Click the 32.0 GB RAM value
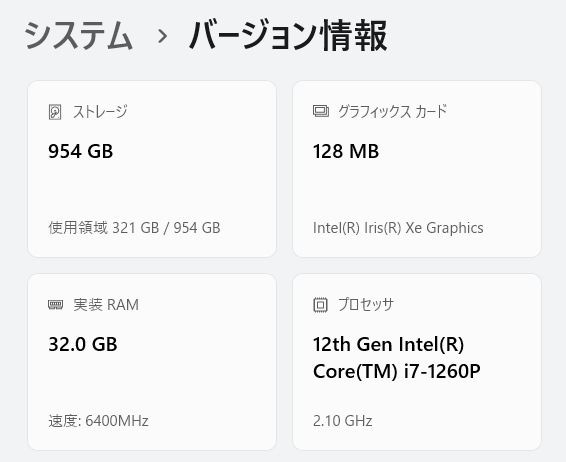Screen dimensions: 566x462 pos(83,344)
